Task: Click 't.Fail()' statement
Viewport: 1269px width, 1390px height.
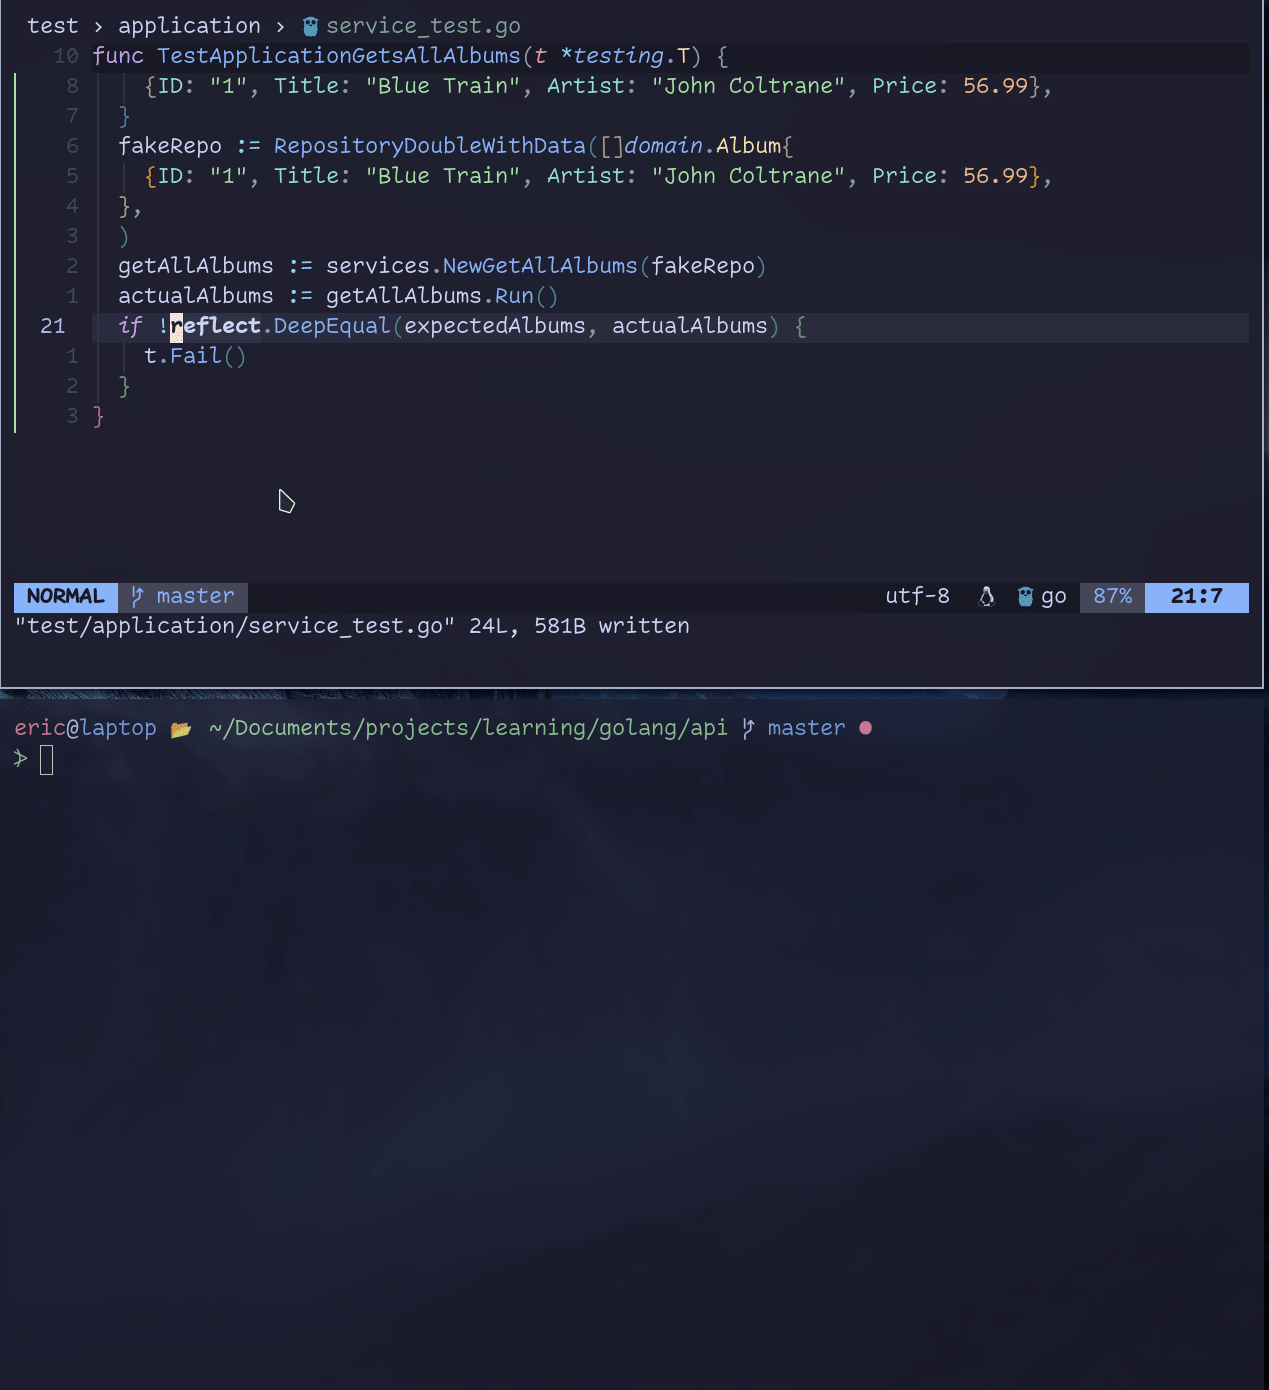Action: [x=195, y=356]
